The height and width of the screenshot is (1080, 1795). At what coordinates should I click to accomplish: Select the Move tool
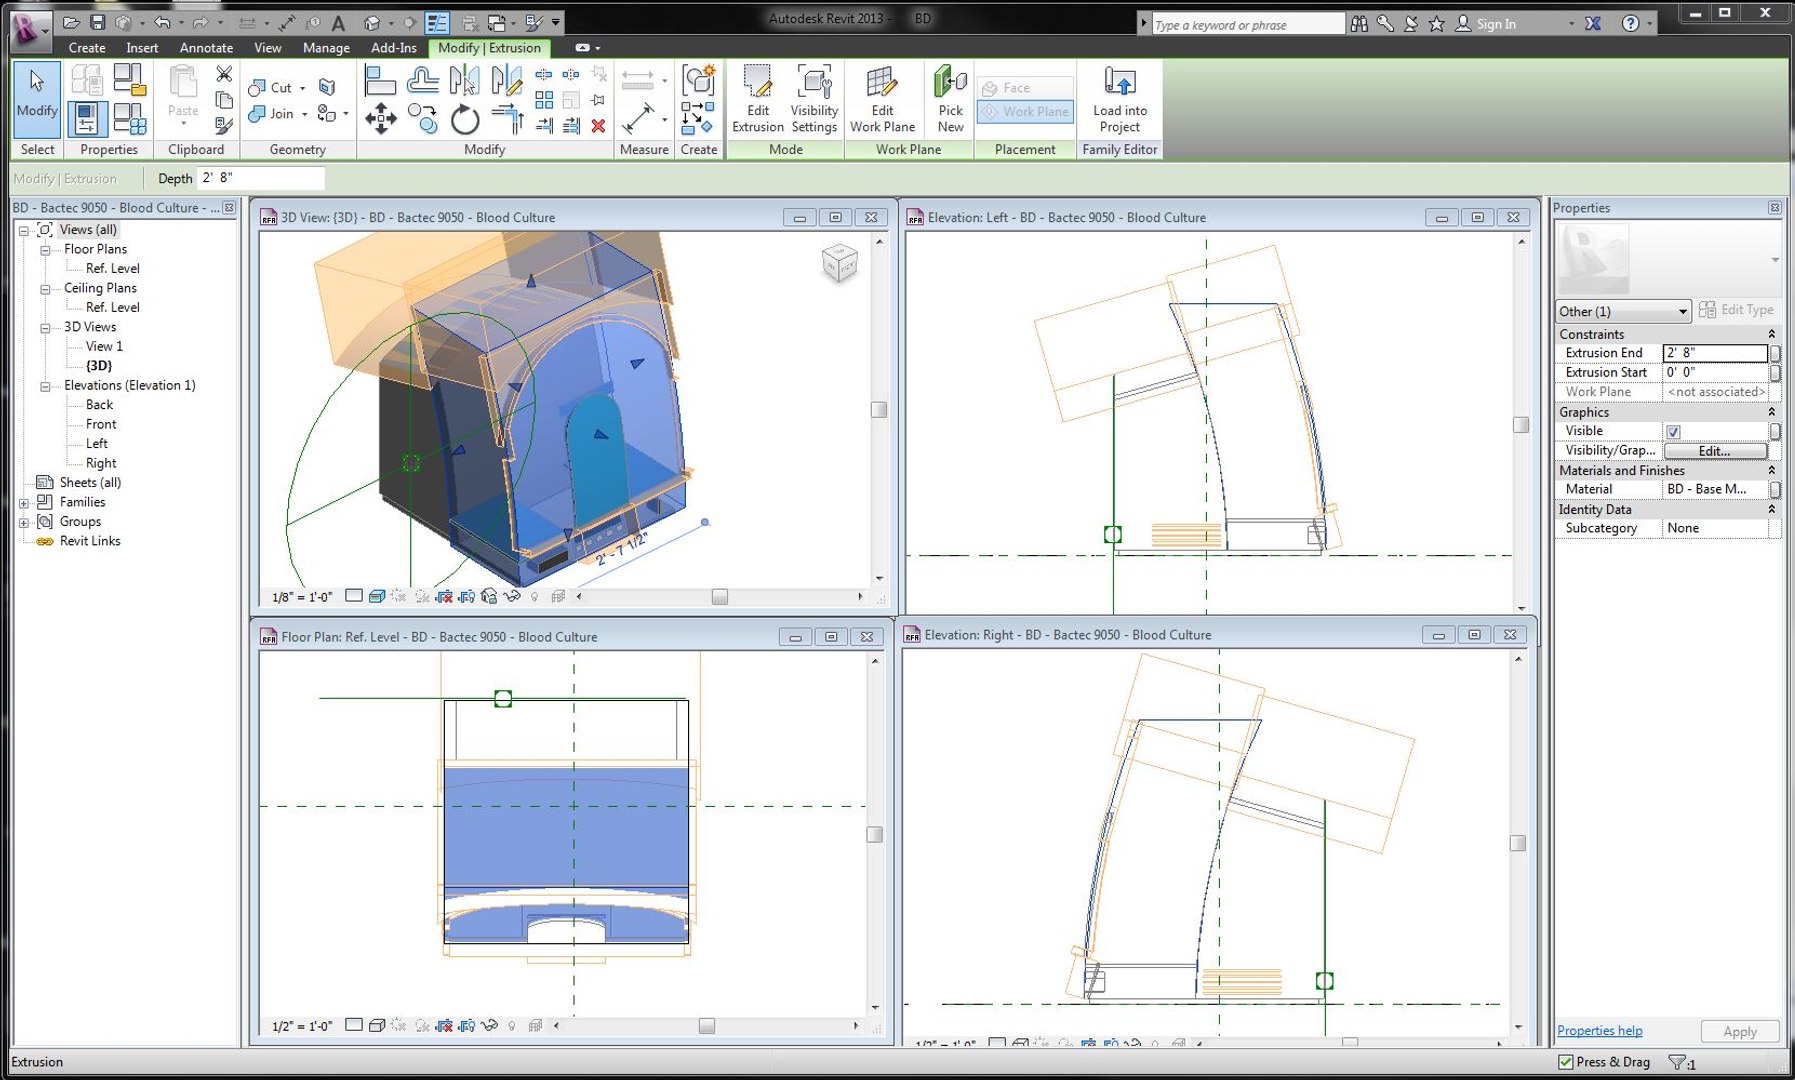pos(380,120)
